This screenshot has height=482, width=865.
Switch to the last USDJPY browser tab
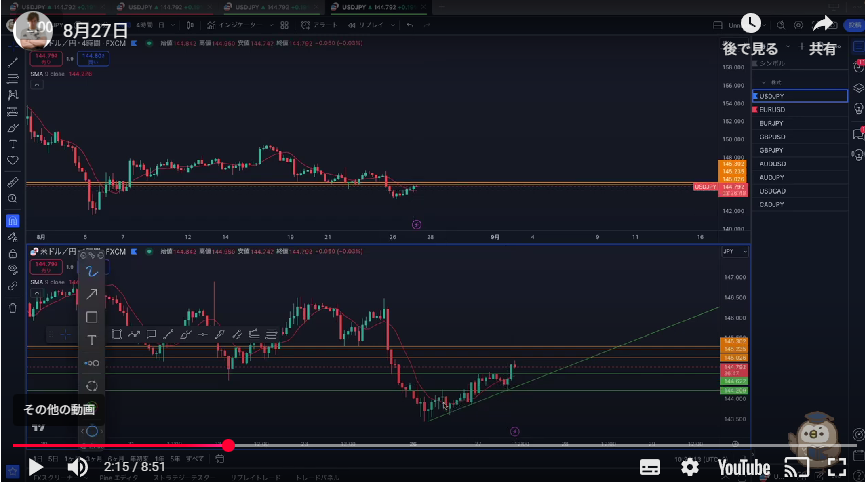[375, 7]
